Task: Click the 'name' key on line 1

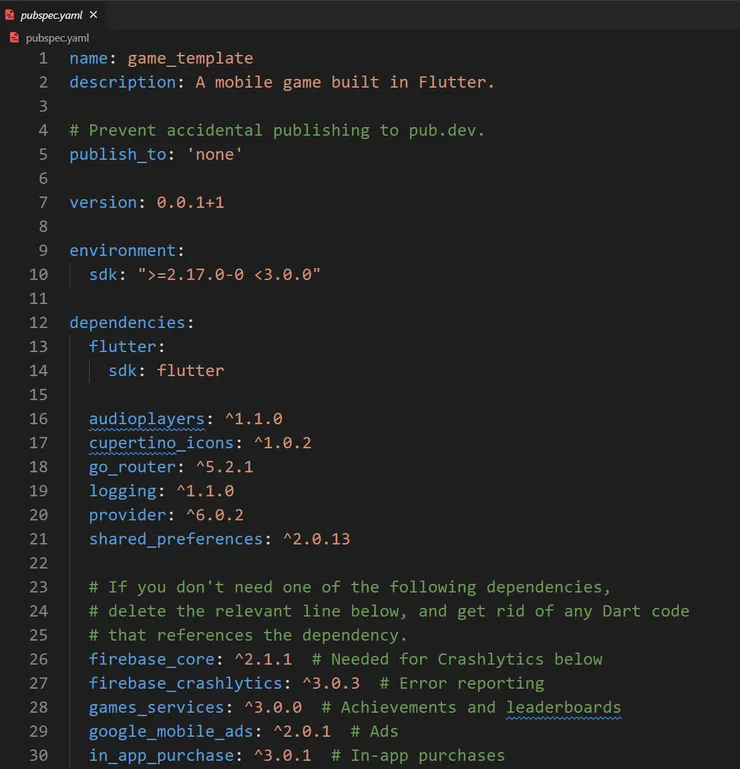Action: (88, 58)
